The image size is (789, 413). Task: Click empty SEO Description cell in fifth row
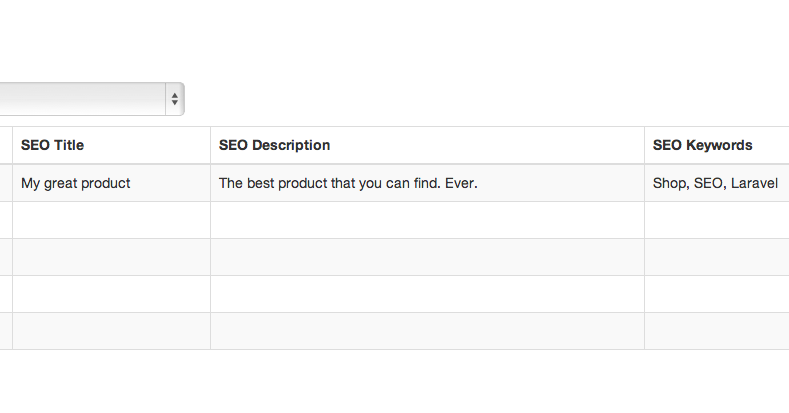[x=427, y=331]
